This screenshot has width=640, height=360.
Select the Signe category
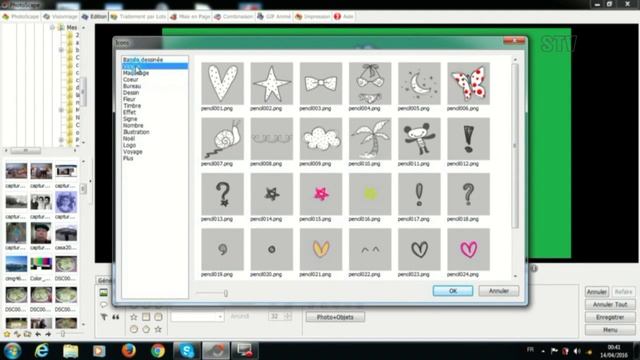pos(130,119)
